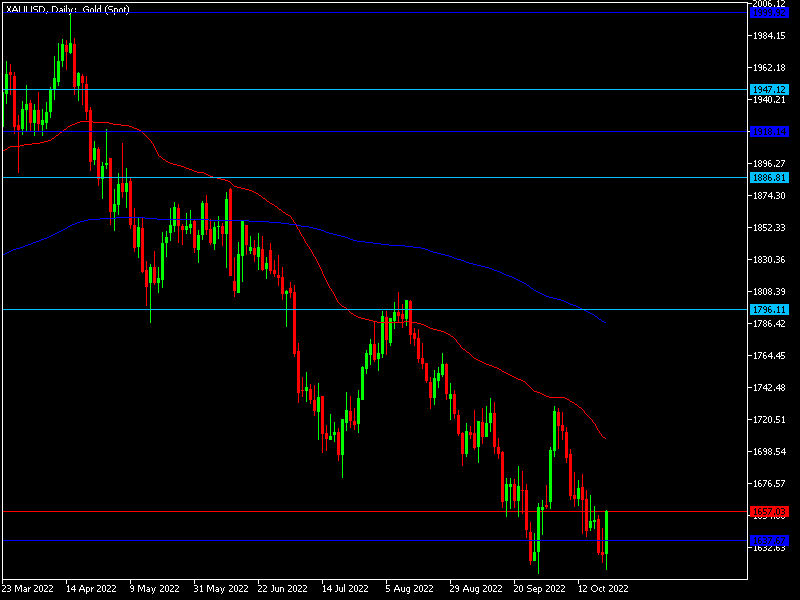Click the 31 May 2022 date label
Viewport: 800px width, 600px height.
click(x=221, y=589)
